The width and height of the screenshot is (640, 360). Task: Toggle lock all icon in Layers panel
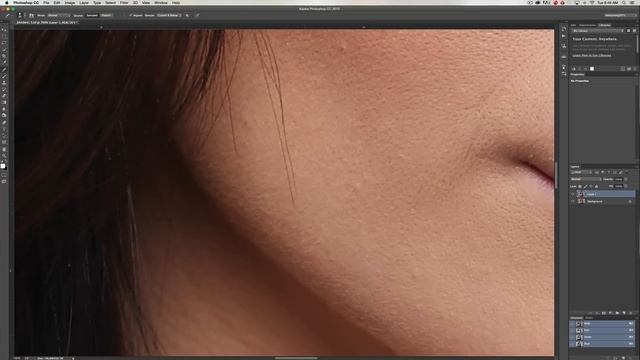[596, 186]
